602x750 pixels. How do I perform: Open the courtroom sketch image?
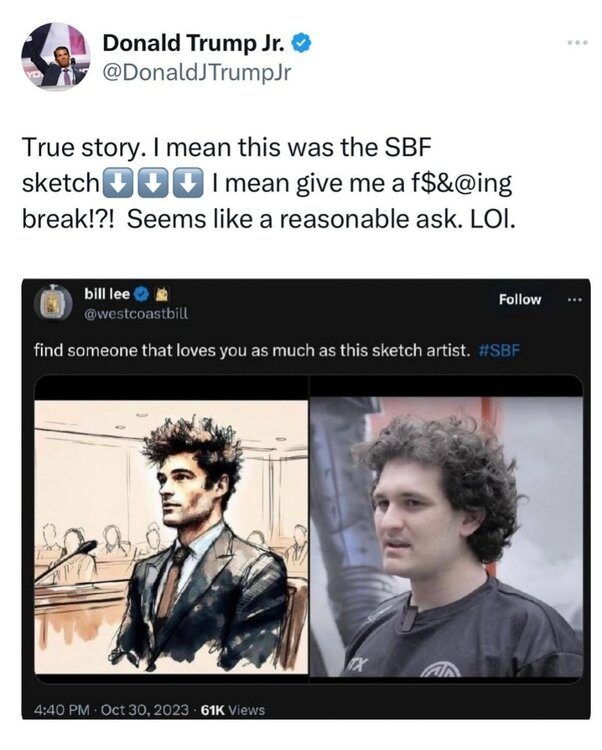(171, 537)
